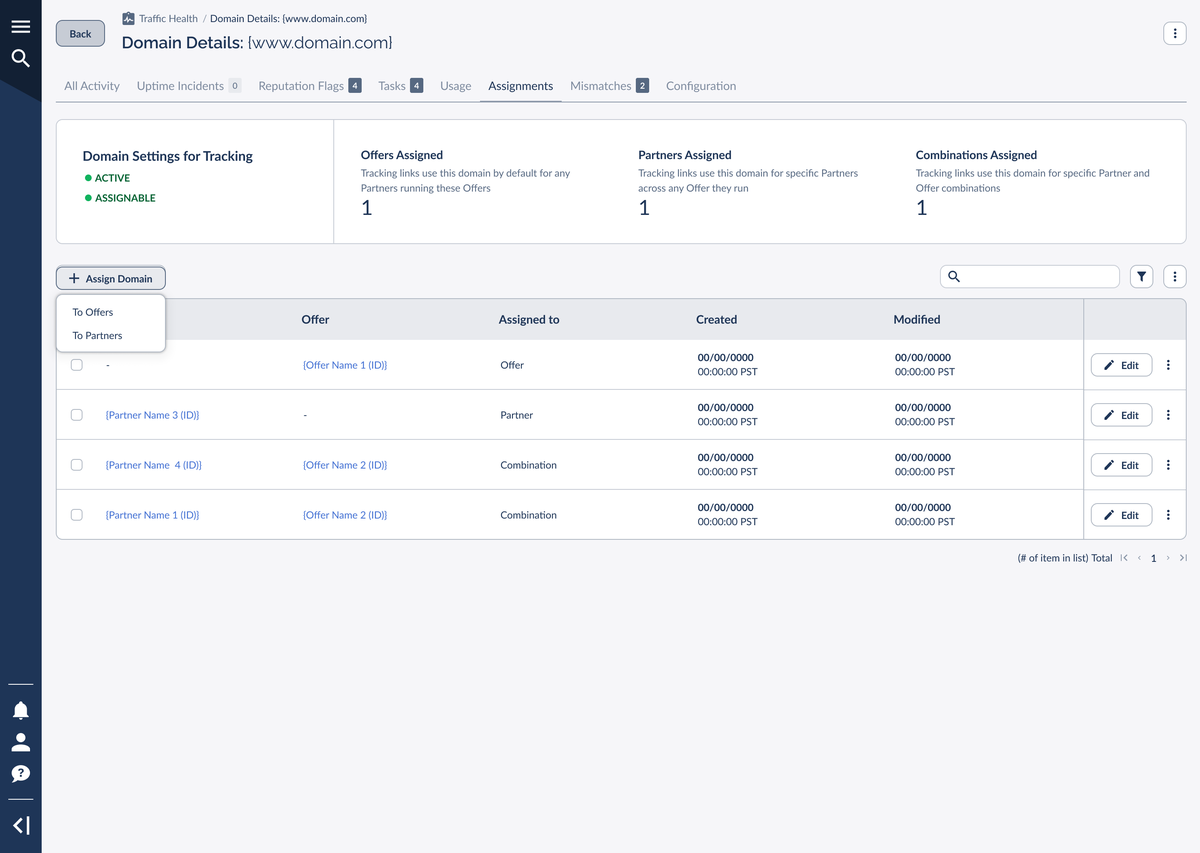Image resolution: width=1200 pixels, height=853 pixels.
Task: Collapse the sidebar with arrow icon
Action: 20,825
